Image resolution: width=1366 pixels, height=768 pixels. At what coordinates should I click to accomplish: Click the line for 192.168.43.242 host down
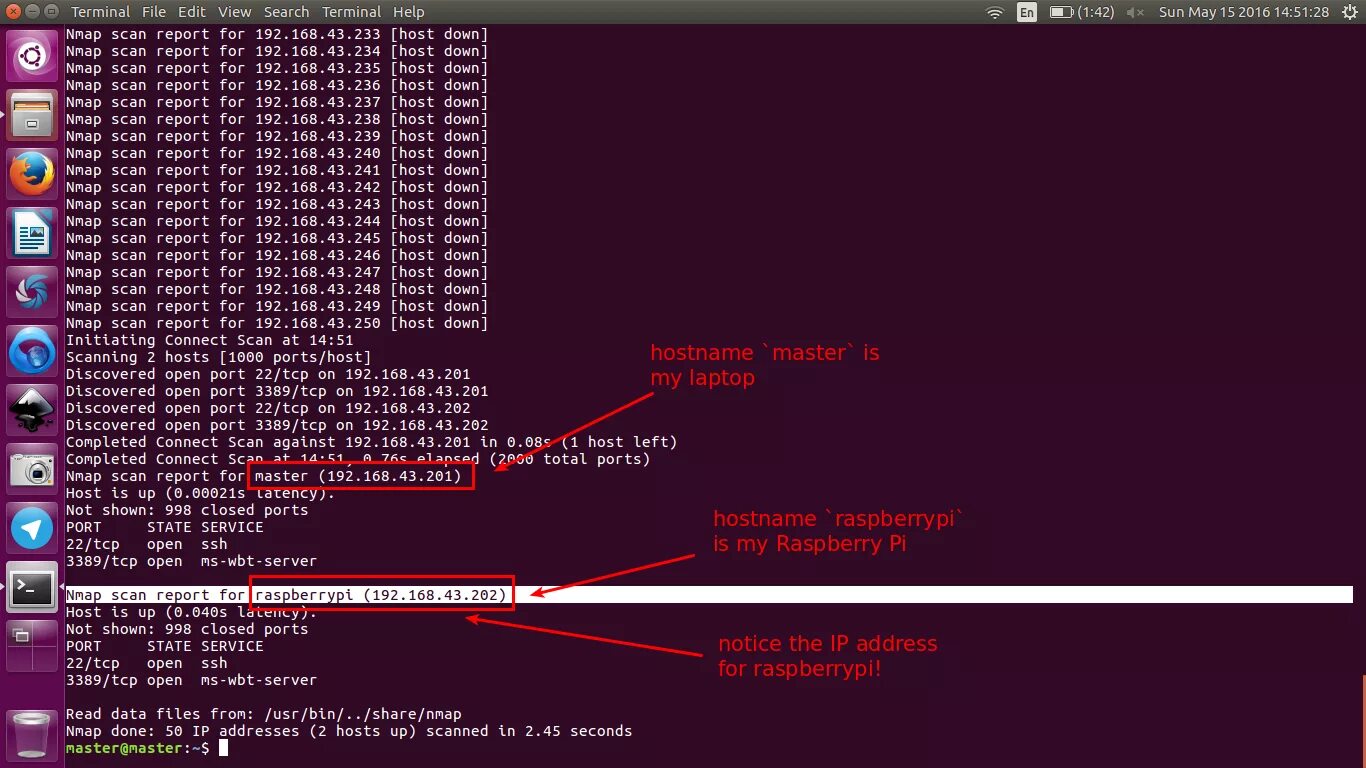pyautogui.click(x=277, y=187)
